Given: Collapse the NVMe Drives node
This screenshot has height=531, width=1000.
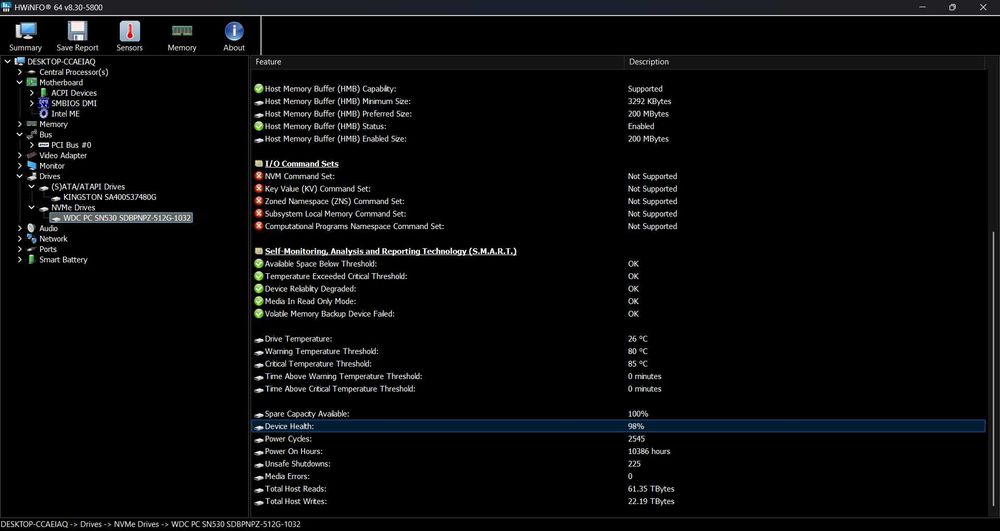Looking at the screenshot, I should 32,207.
